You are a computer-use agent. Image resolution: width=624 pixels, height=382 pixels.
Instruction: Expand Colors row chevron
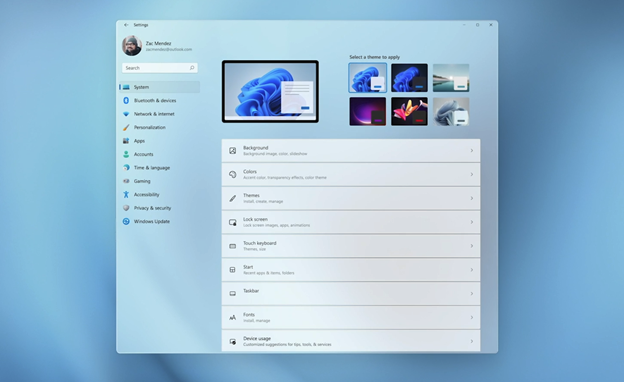click(x=472, y=175)
